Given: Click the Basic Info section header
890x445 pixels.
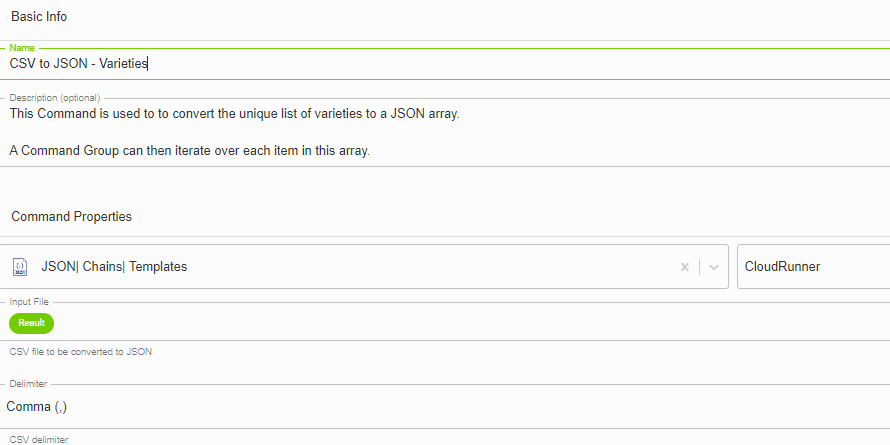Looking at the screenshot, I should (39, 16).
